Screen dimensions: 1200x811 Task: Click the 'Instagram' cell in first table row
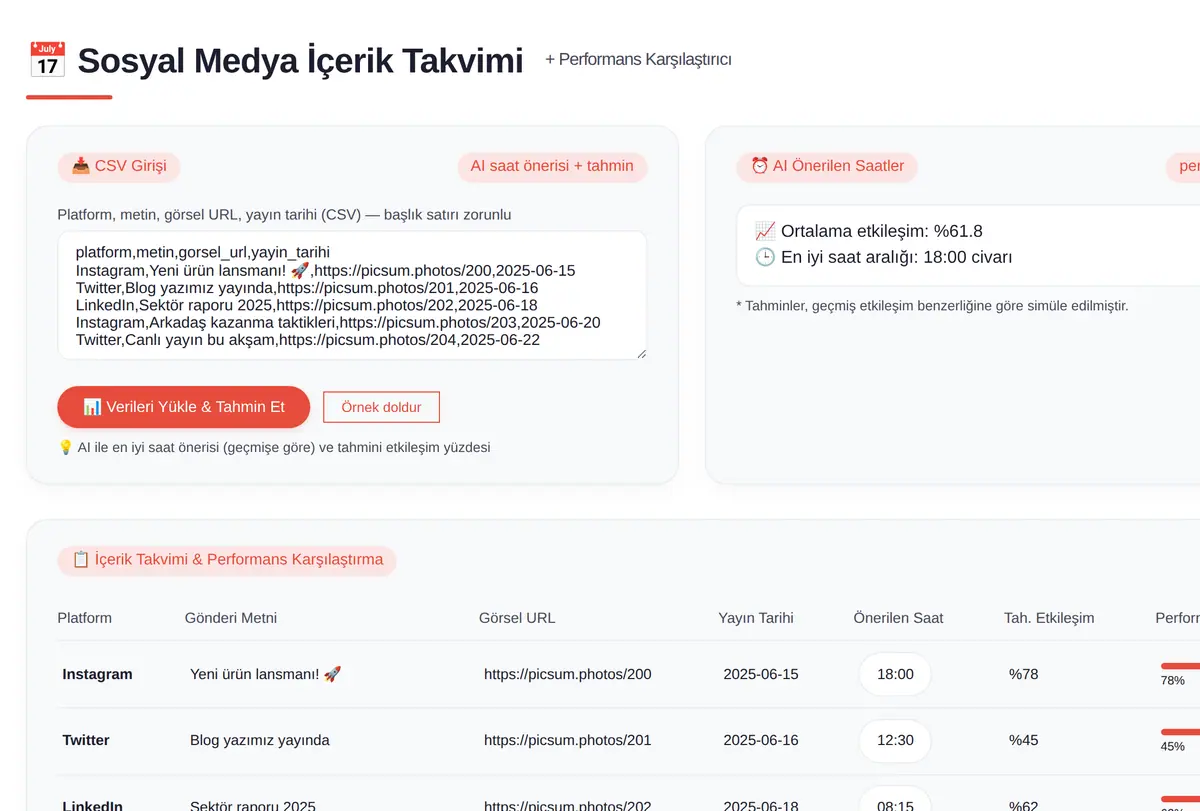coord(97,674)
